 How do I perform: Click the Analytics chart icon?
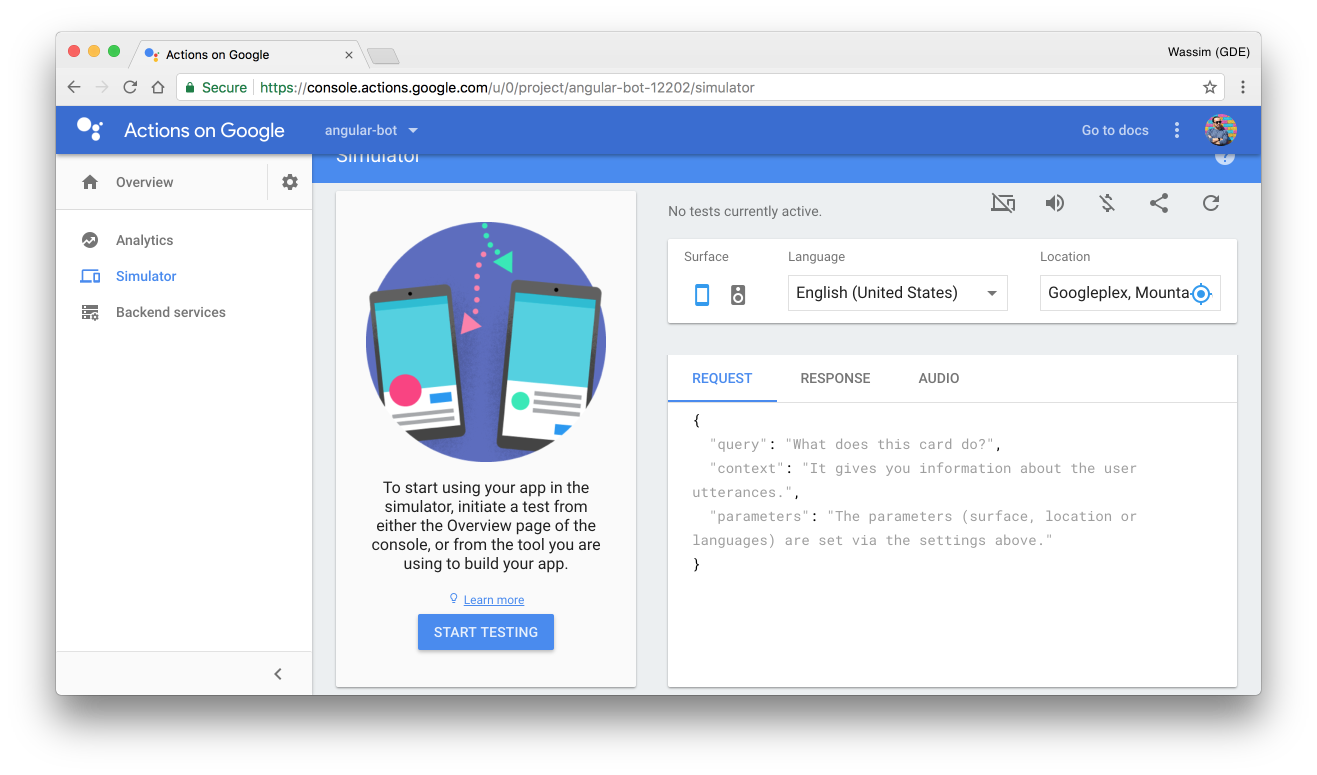[90, 240]
